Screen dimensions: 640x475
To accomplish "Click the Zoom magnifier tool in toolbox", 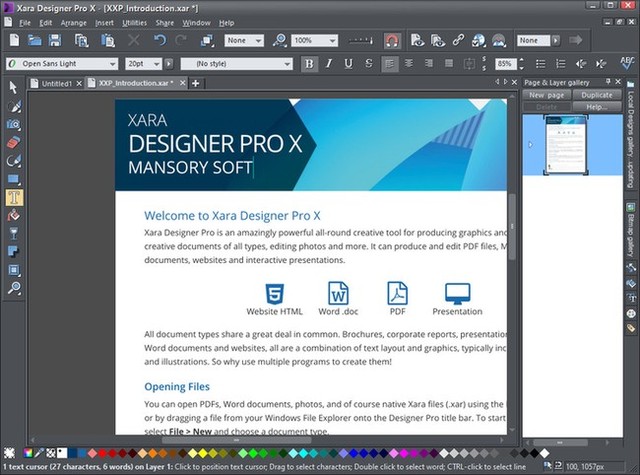I will (13, 288).
